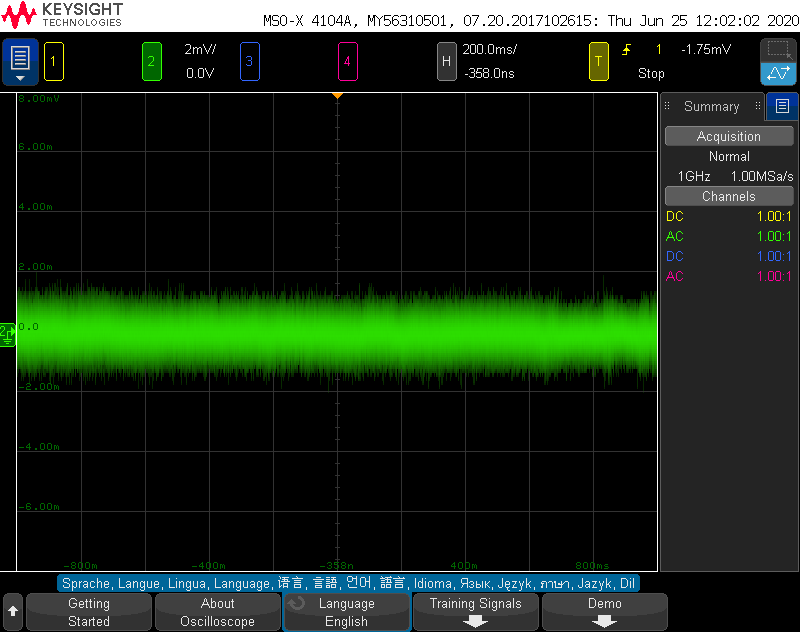
Task: Toggle channel 1 button
Action: click(x=54, y=62)
